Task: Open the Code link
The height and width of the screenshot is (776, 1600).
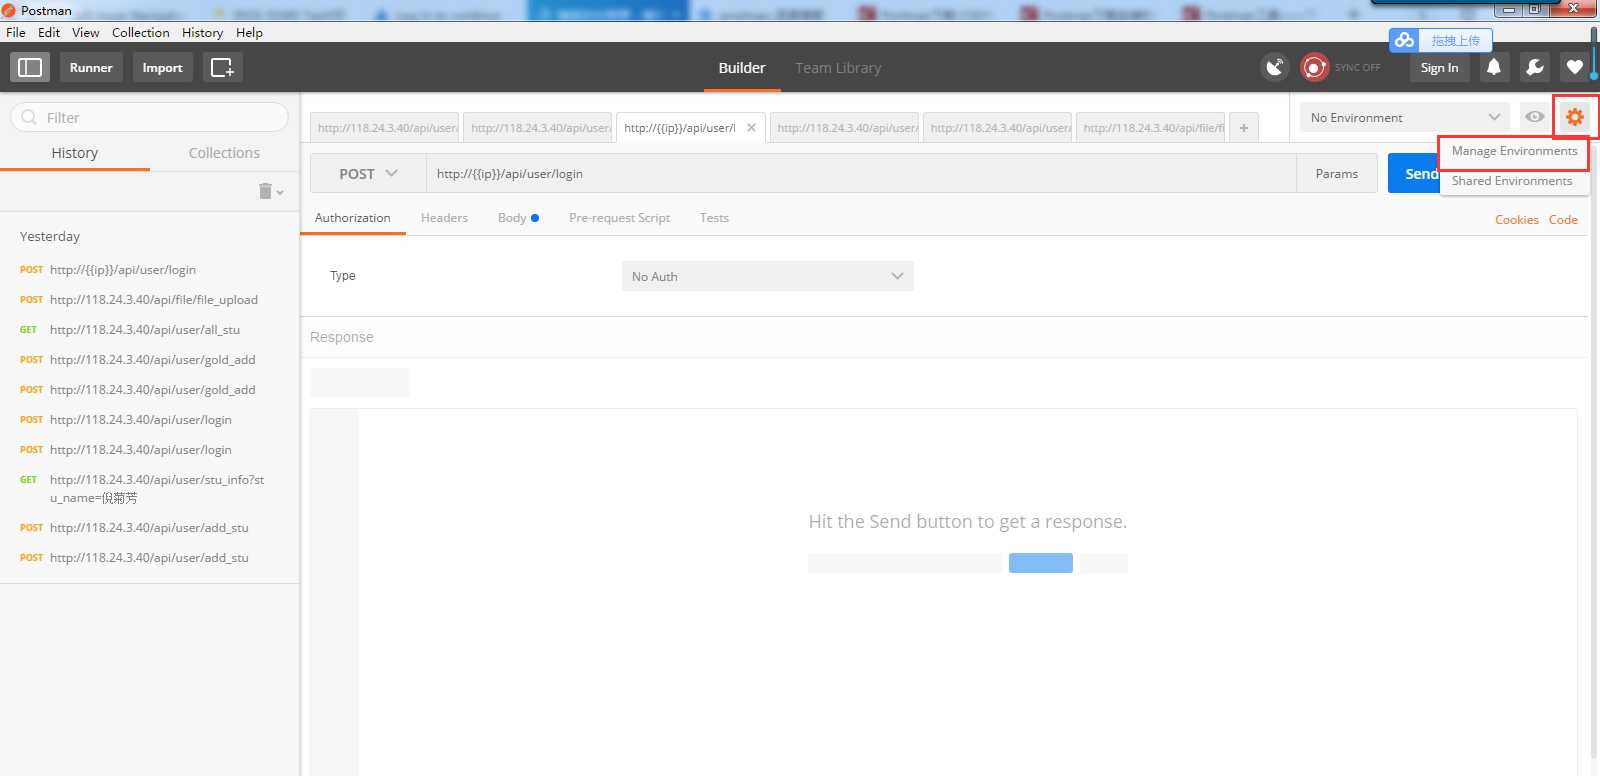Action: [x=1563, y=220]
